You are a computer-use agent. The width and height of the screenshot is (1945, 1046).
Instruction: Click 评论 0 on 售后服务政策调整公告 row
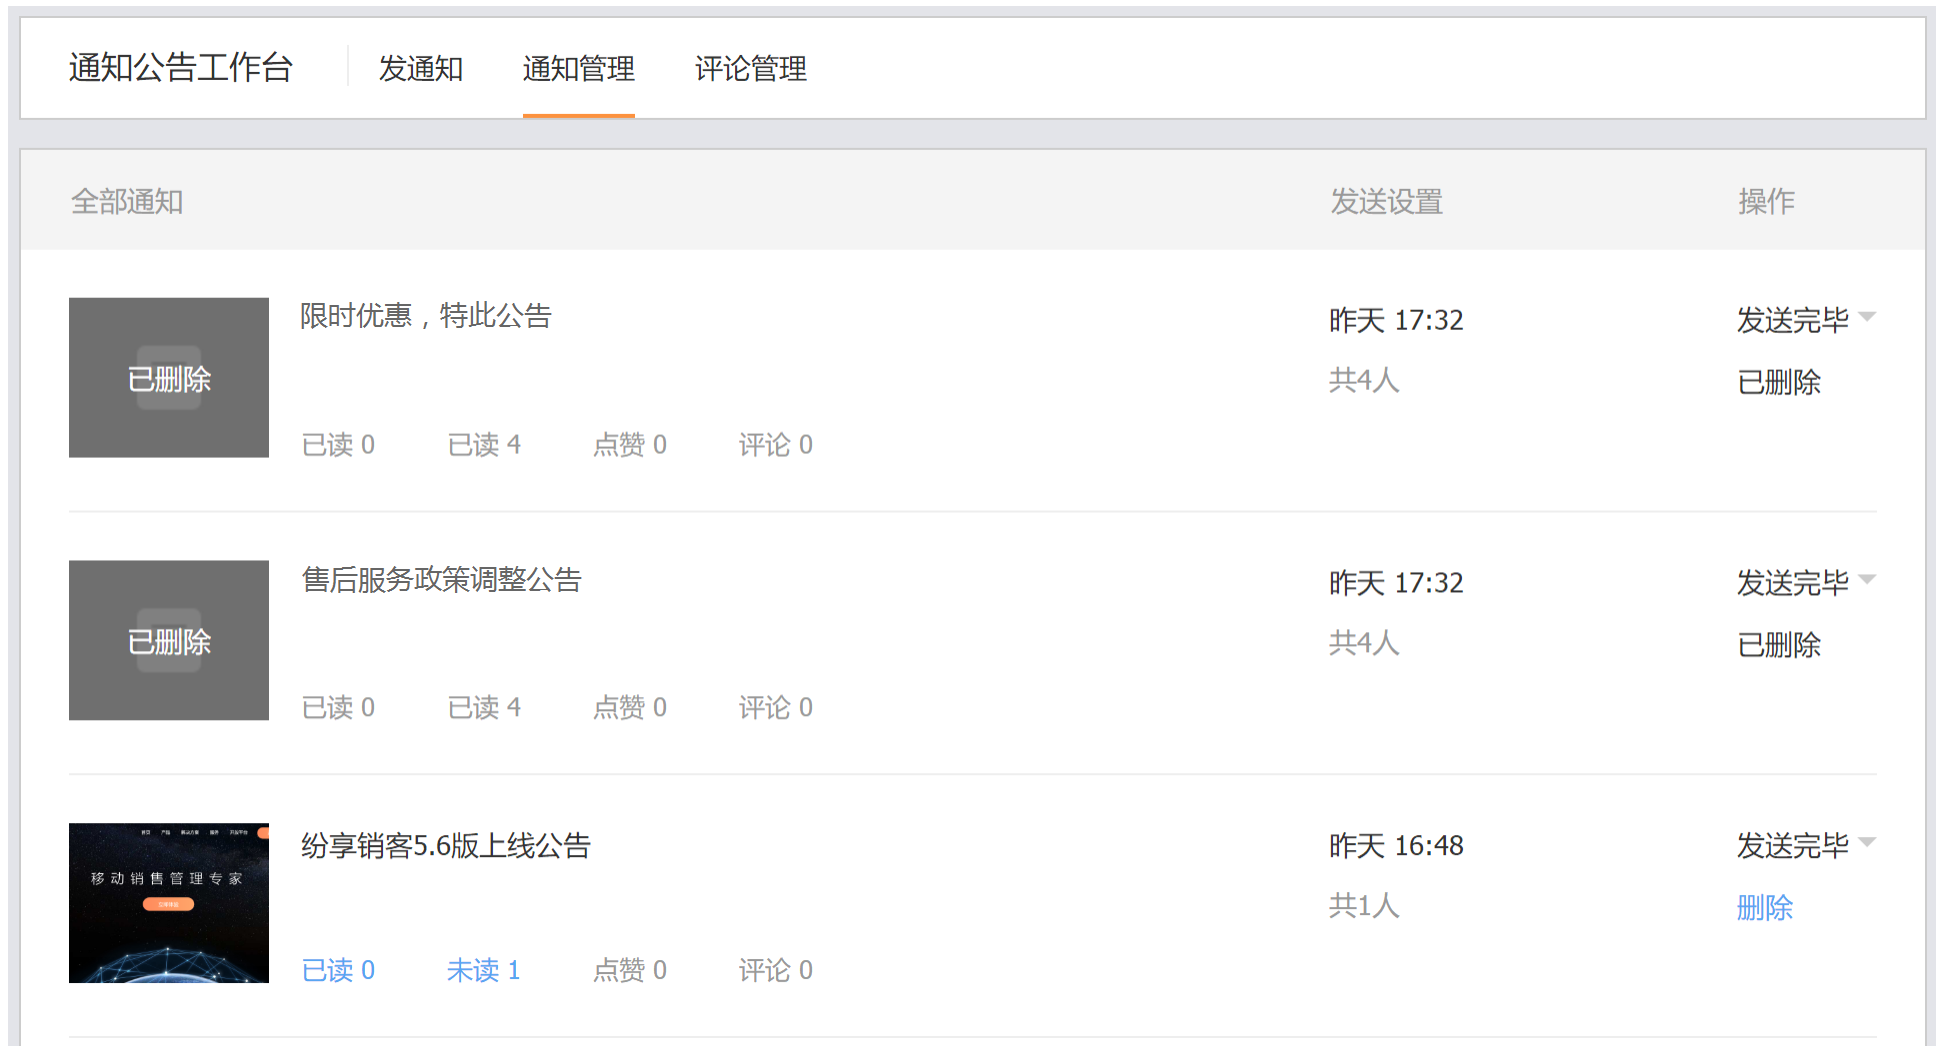pyautogui.click(x=776, y=708)
